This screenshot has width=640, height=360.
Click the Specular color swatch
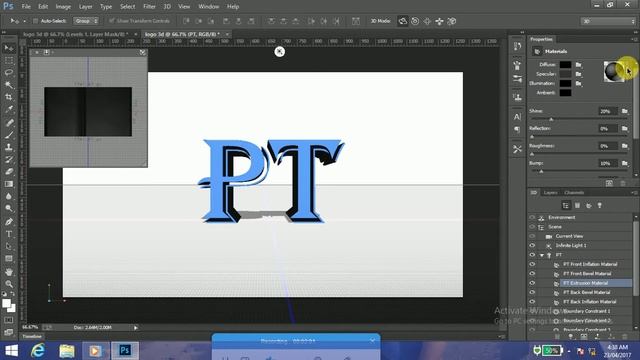click(565, 74)
